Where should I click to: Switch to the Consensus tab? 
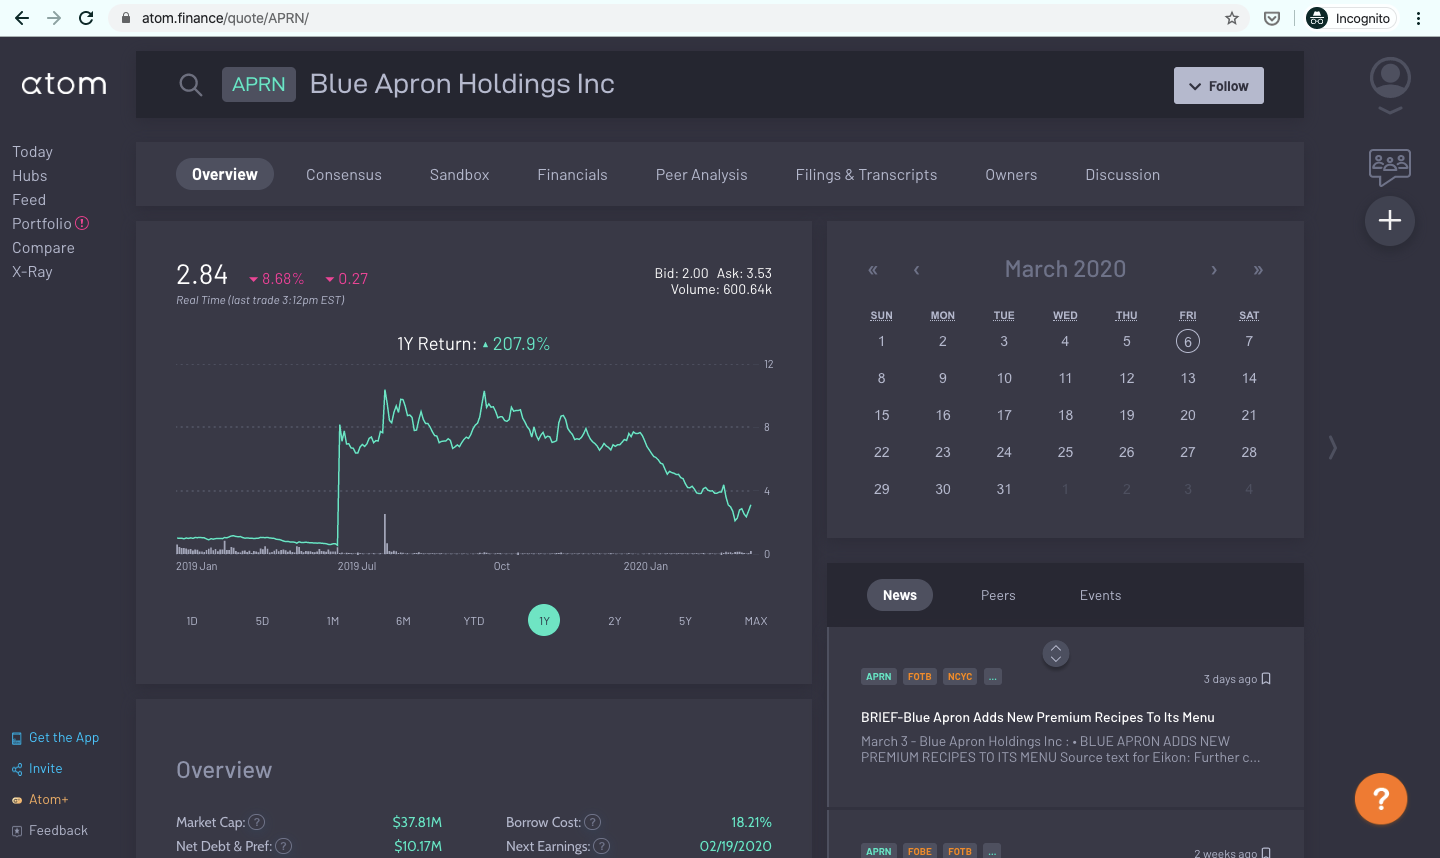[x=344, y=175]
